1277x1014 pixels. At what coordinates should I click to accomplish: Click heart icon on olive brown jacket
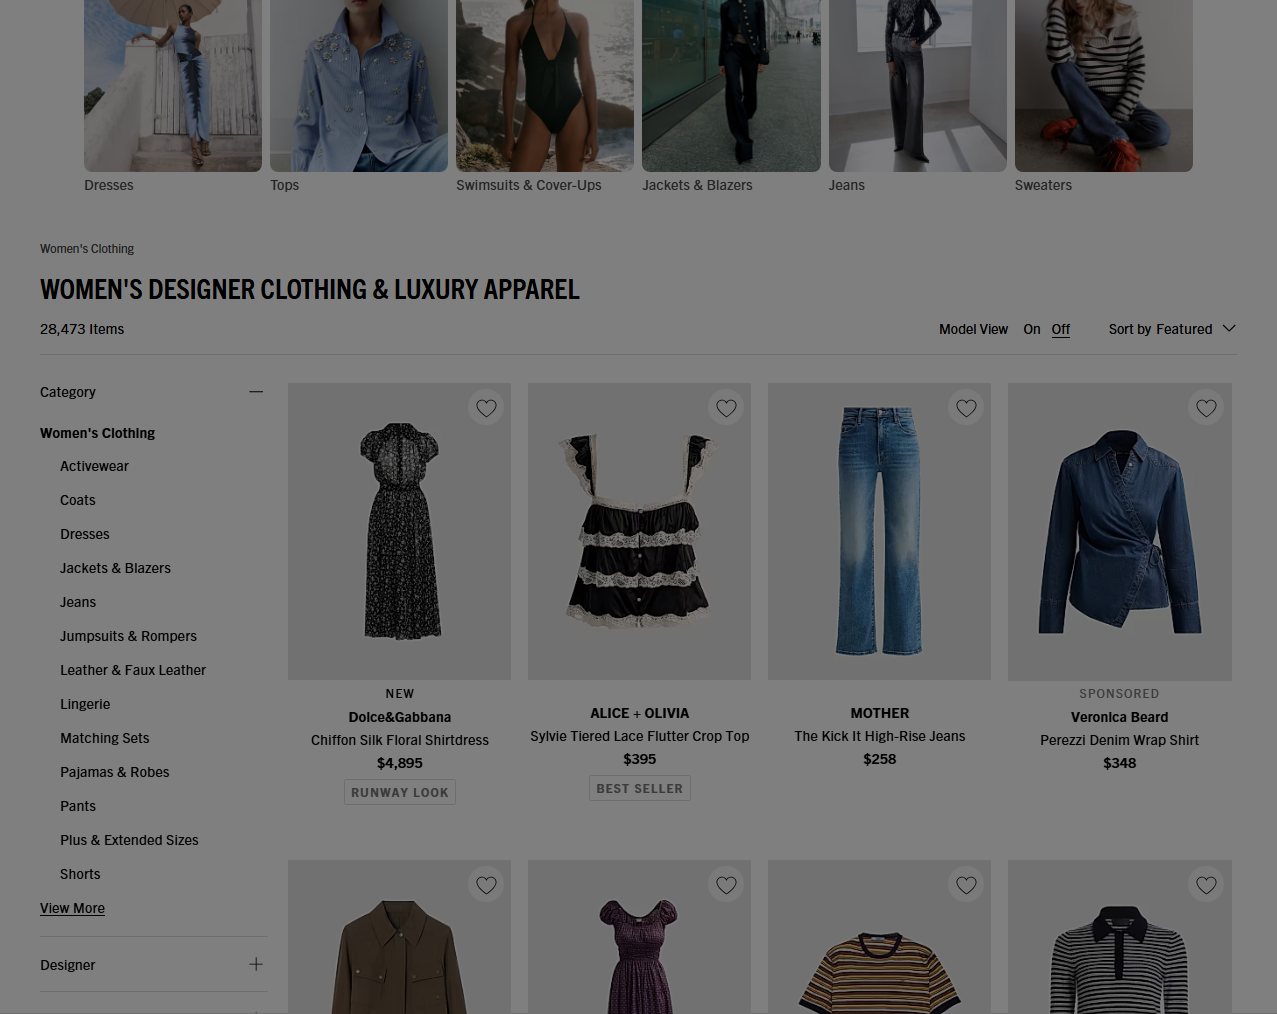[486, 885]
